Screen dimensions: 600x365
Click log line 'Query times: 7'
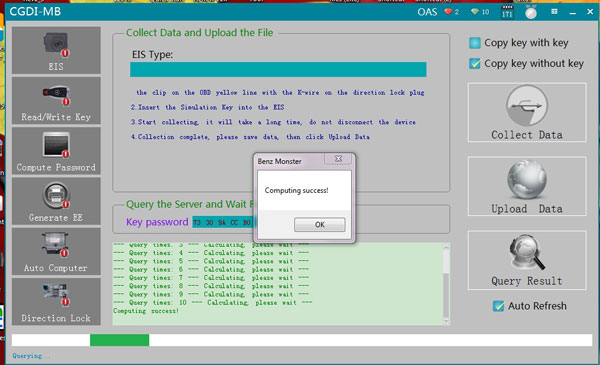[x=211, y=278]
